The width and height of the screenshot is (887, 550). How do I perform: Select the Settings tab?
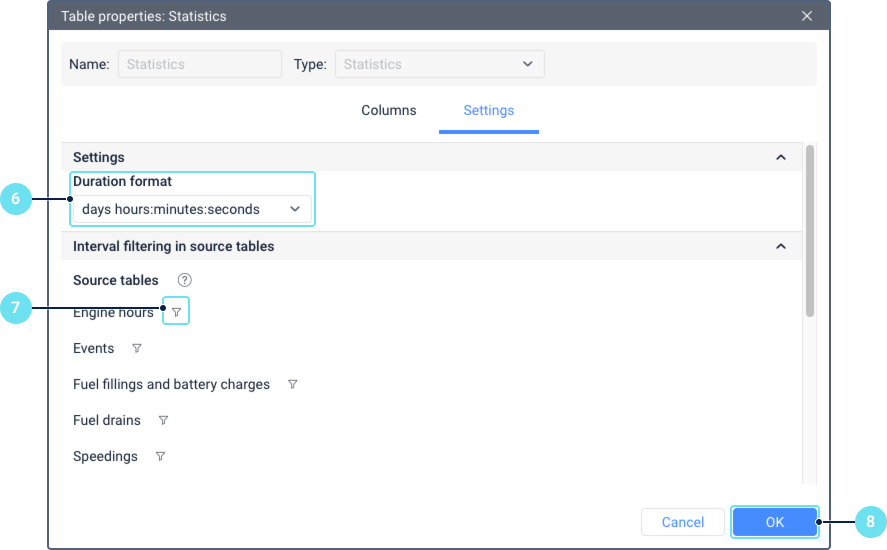(x=489, y=110)
